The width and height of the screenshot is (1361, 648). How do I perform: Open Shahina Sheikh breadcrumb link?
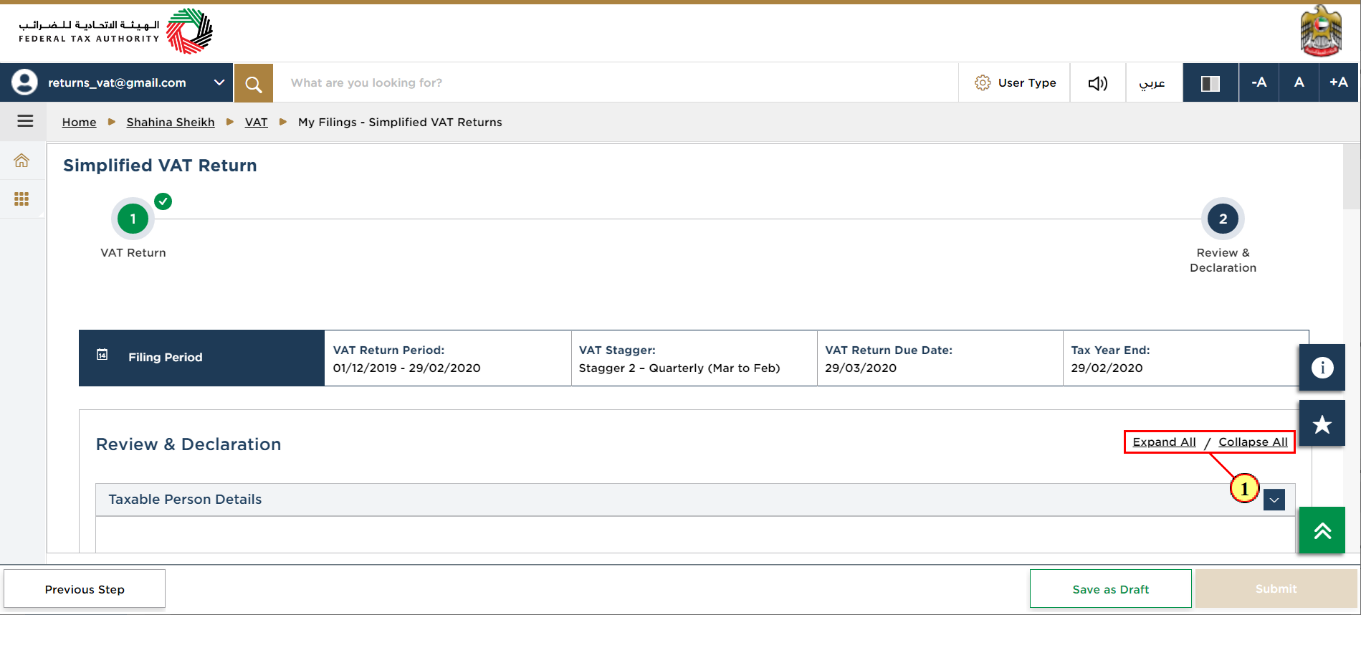point(170,122)
